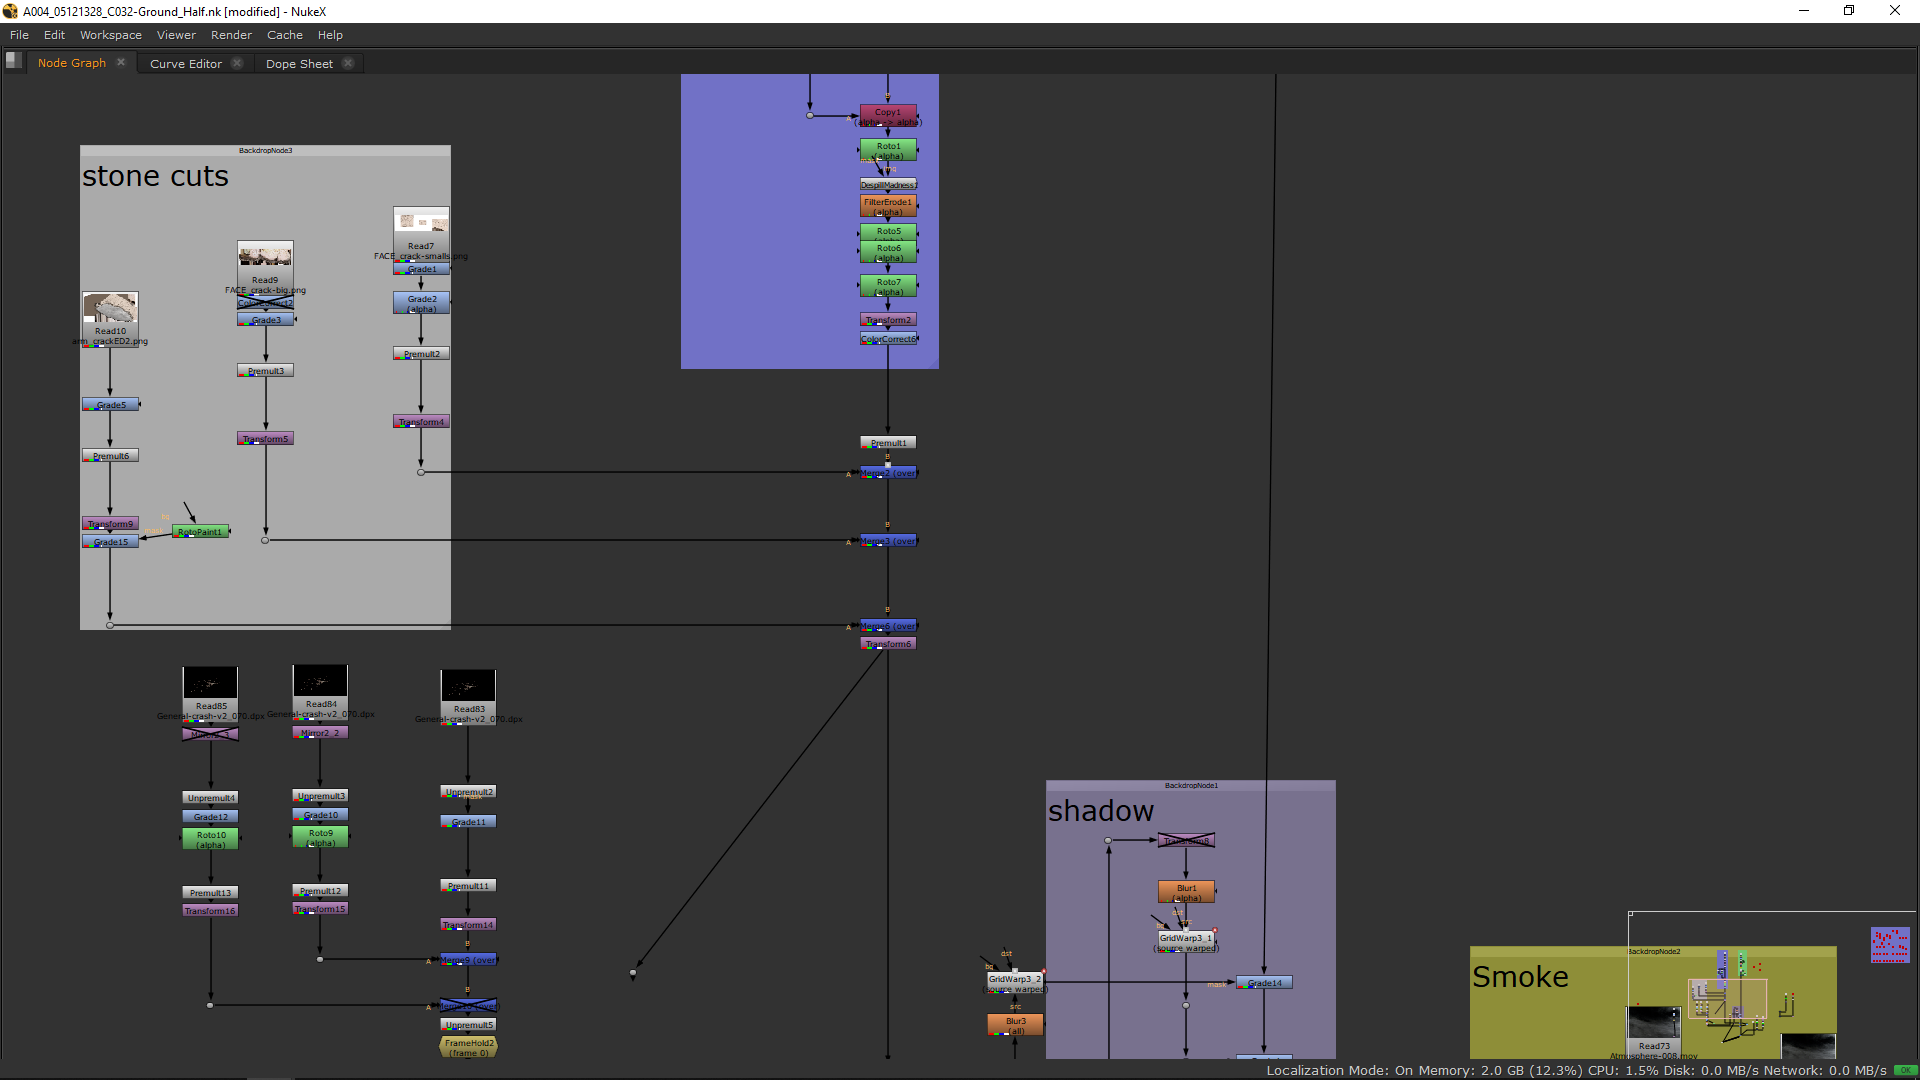
Task: Click the Blur3 node
Action: pos(1015,1025)
